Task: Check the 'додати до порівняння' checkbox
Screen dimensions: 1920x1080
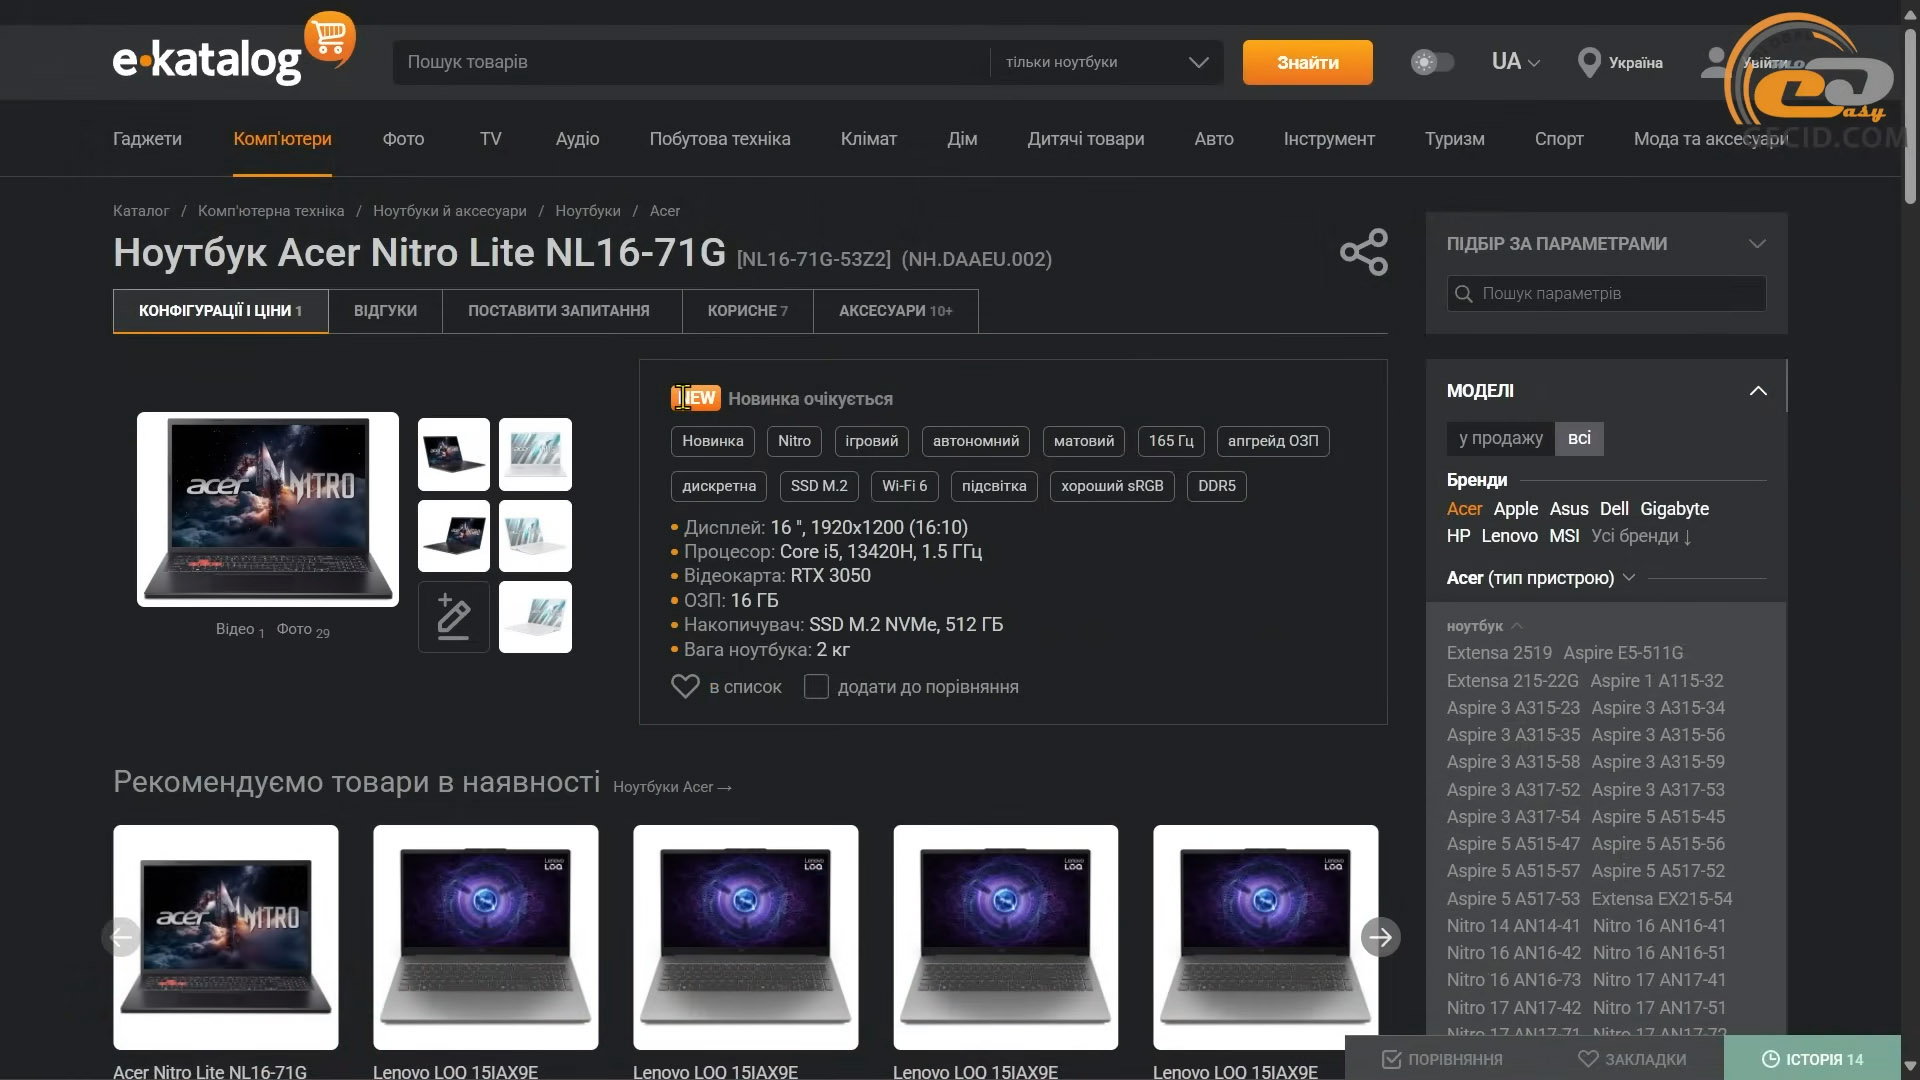Action: click(816, 687)
